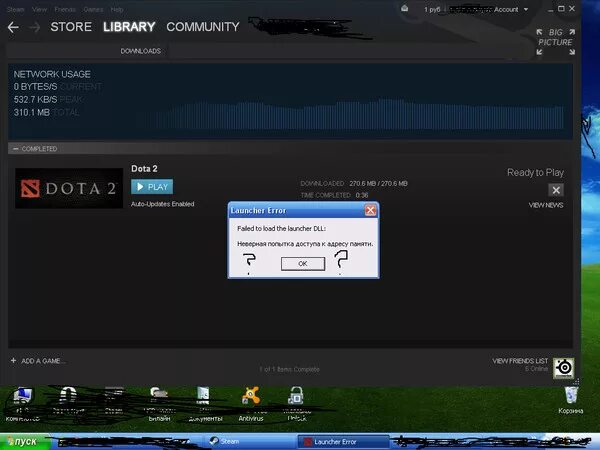
Task: Click OK in Launcher Error dialog
Action: click(x=303, y=264)
